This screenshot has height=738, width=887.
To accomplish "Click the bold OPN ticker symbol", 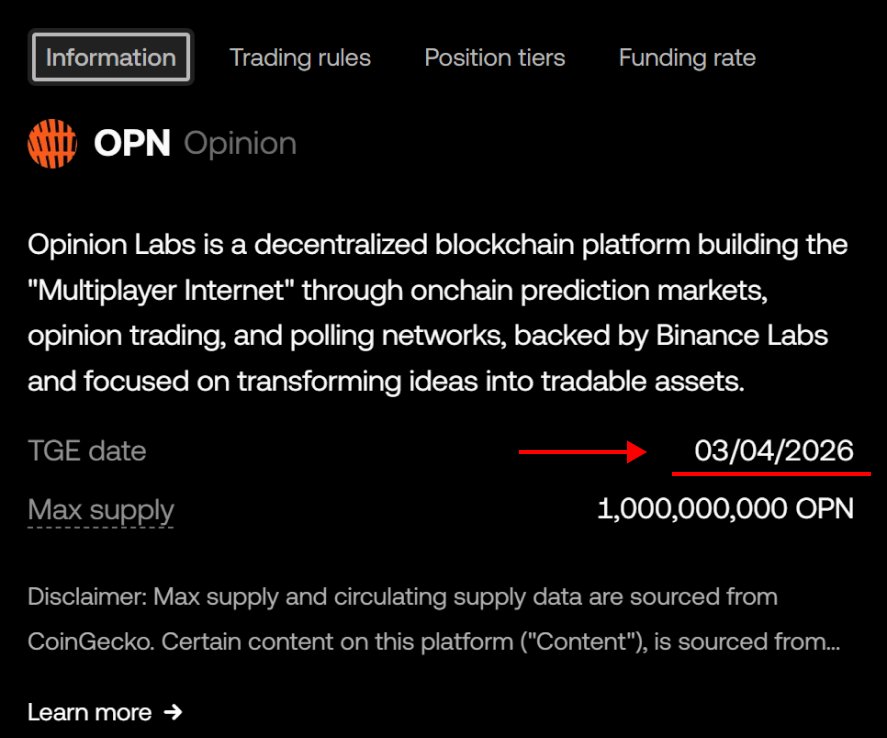I will (x=132, y=143).
